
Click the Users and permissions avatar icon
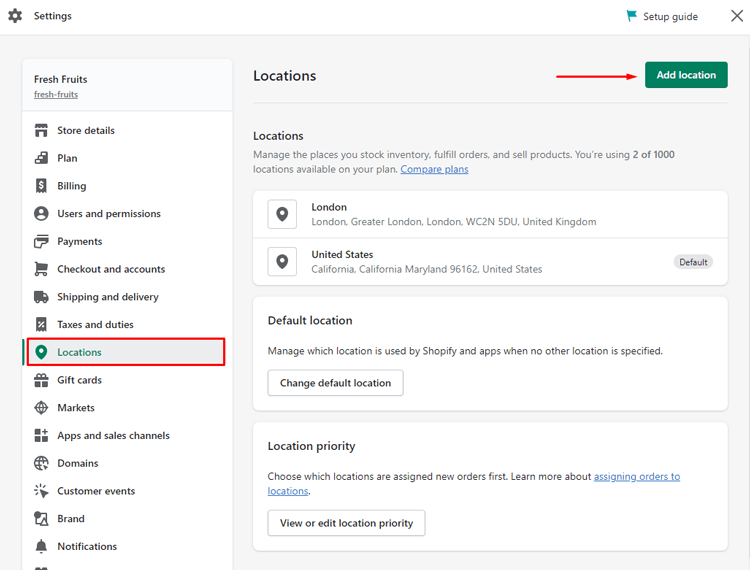pos(41,213)
